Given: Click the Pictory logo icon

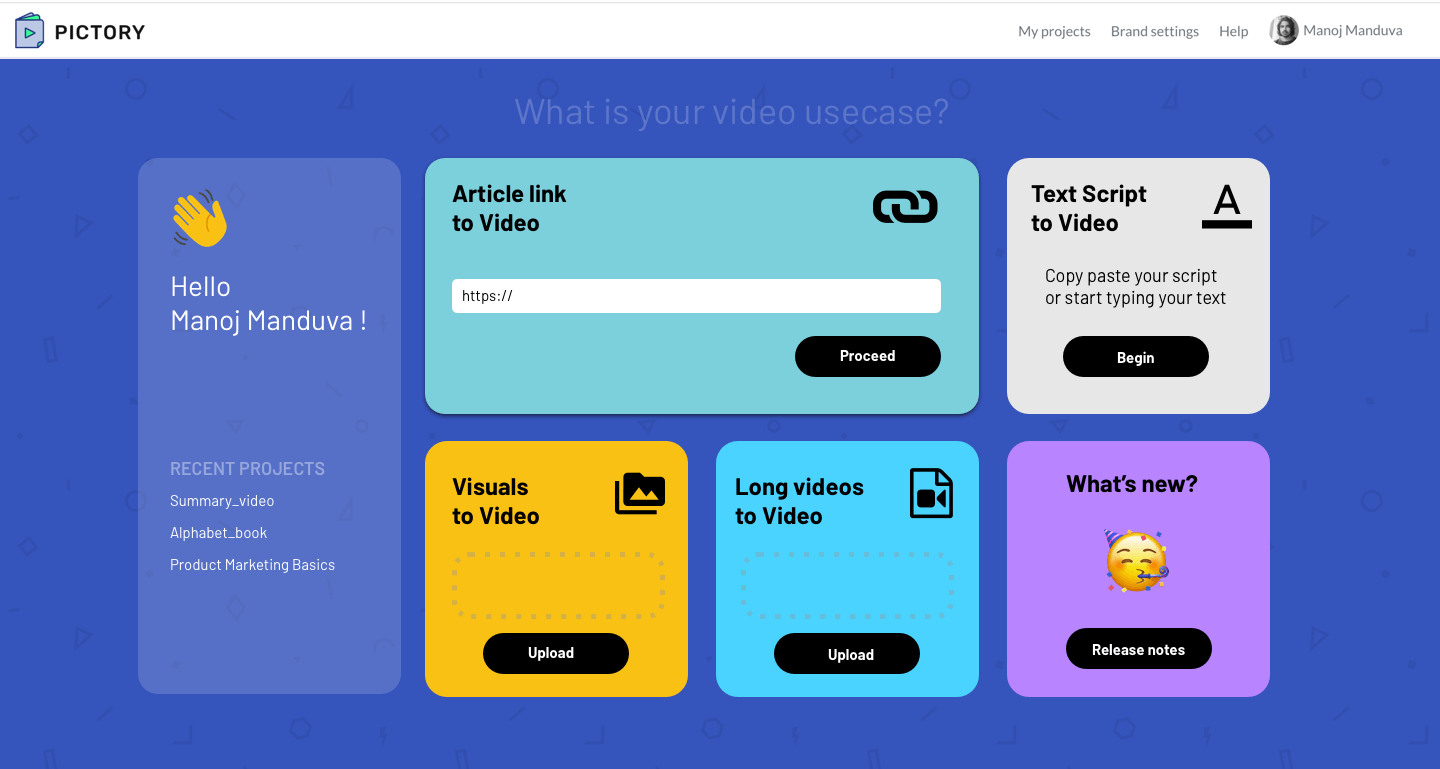Looking at the screenshot, I should coord(30,31).
